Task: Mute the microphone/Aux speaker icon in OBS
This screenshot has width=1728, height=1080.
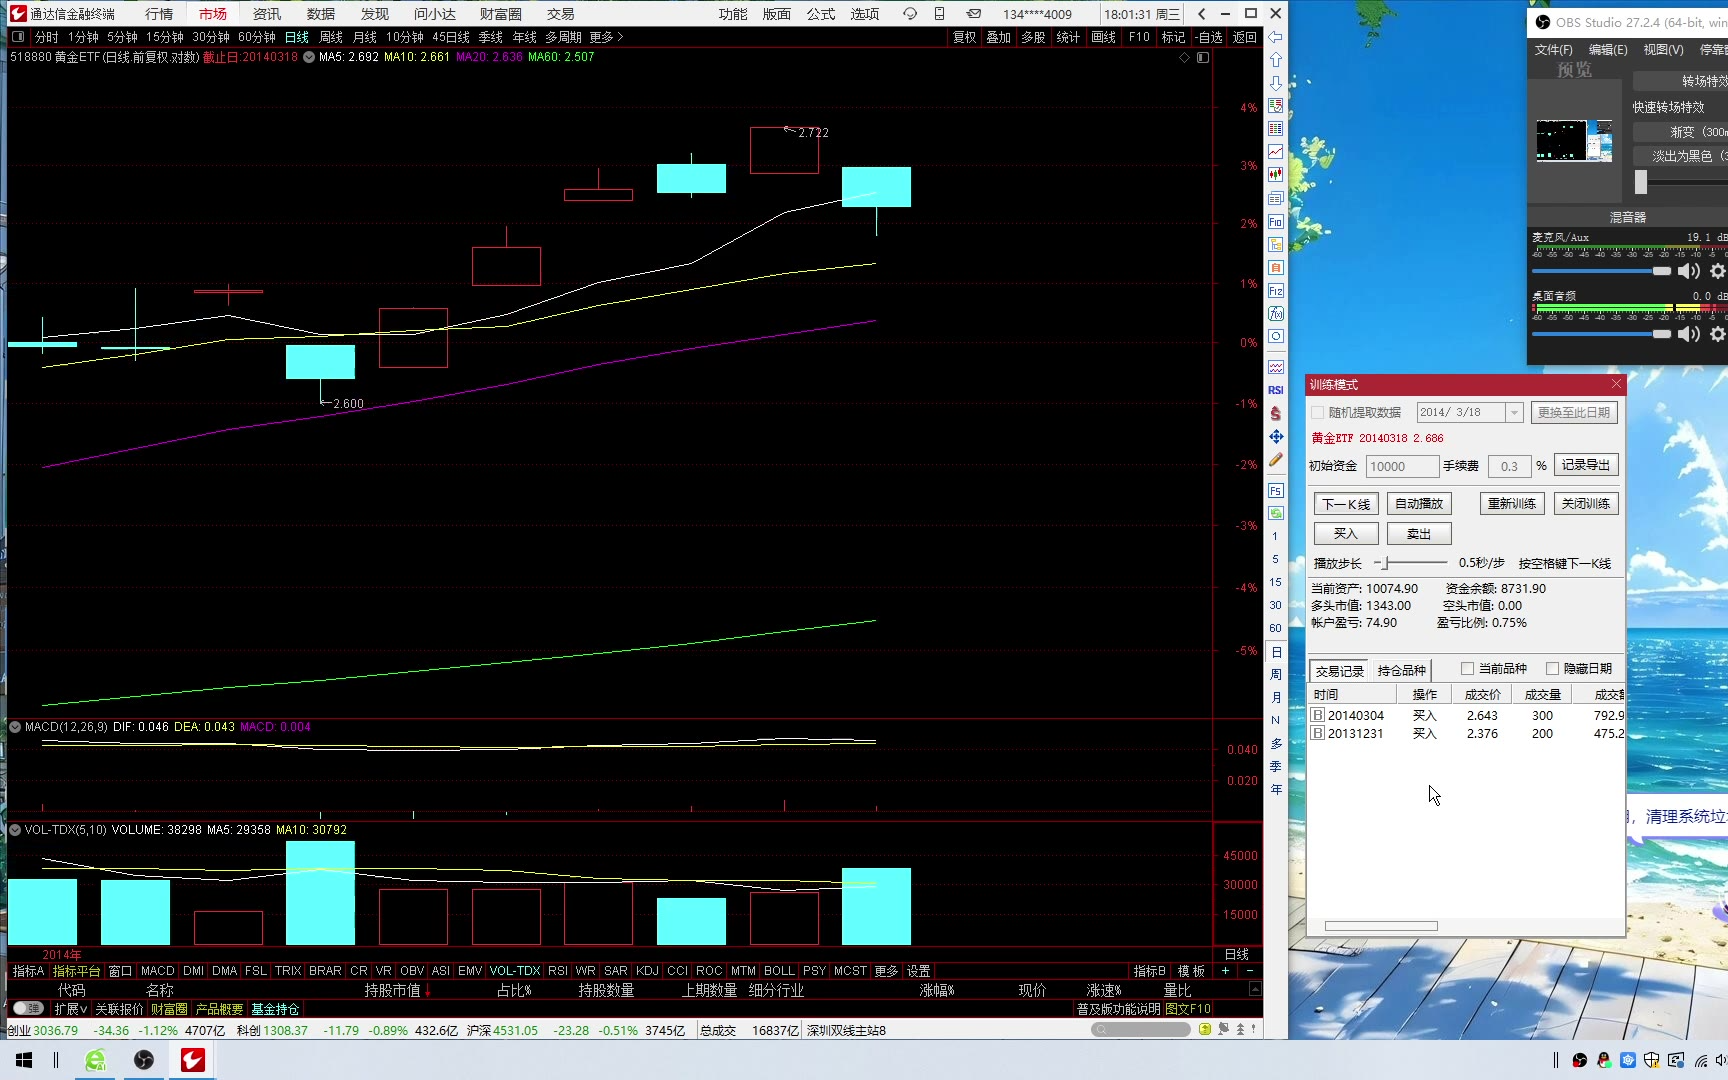Action: pos(1688,271)
